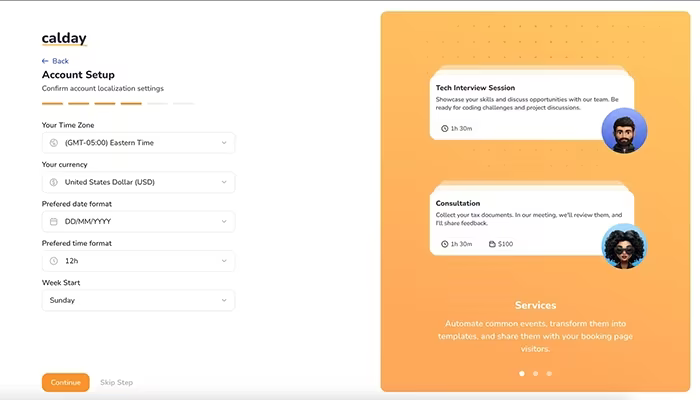
Task: Click the calendar icon in date format field
Action: (x=54, y=221)
